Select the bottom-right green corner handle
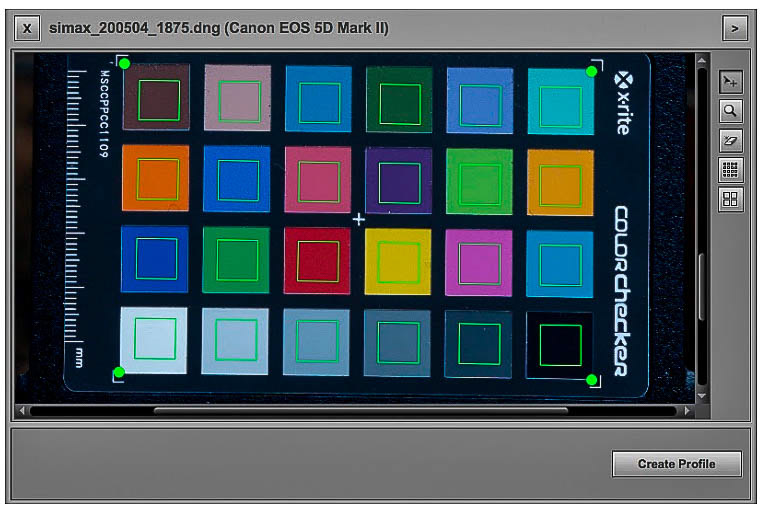 click(591, 380)
